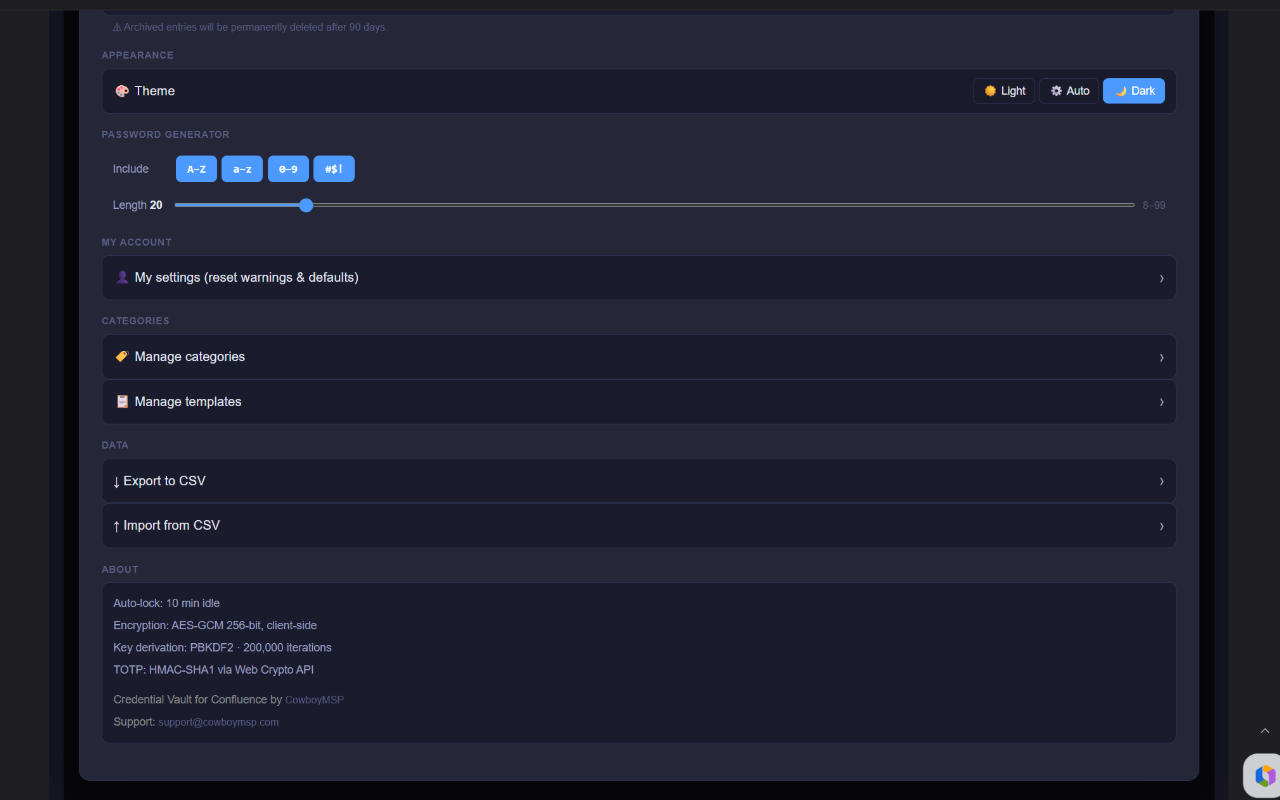The width and height of the screenshot is (1280, 800).
Task: Click the TOTP: HMAC-SHA1 line
Action: (x=213, y=669)
